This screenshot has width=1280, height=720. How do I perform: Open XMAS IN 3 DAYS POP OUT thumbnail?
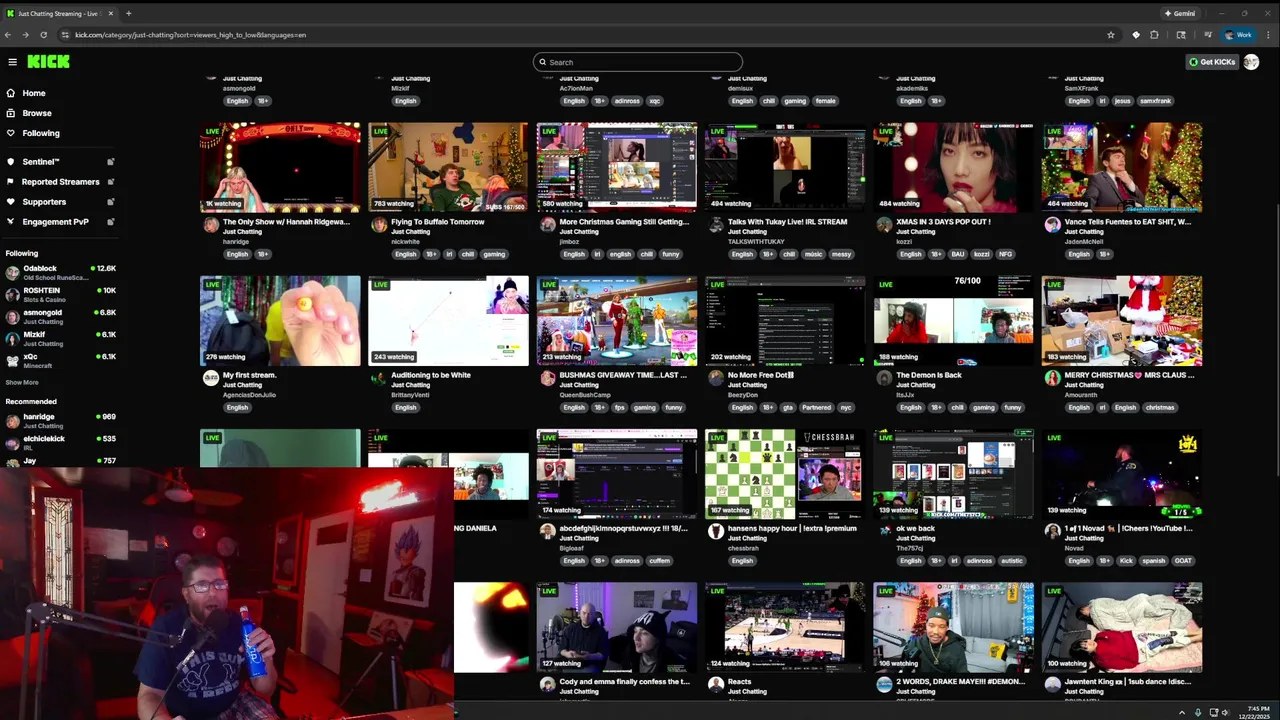(953, 167)
